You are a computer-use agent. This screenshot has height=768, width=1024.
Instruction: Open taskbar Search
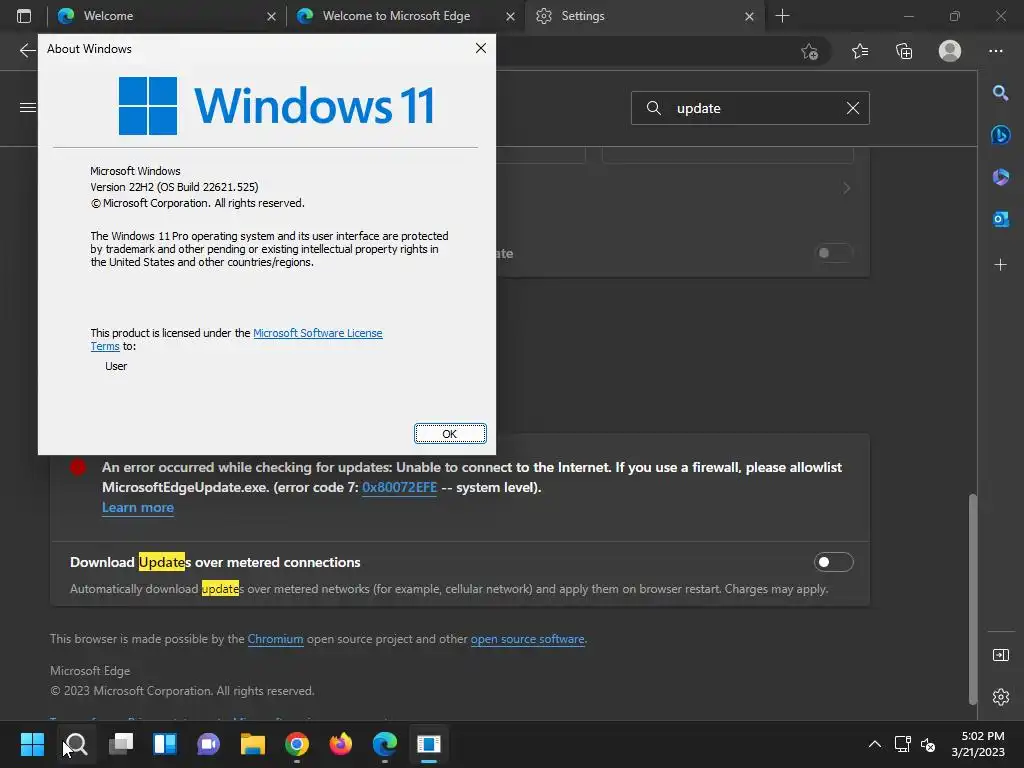tap(76, 744)
